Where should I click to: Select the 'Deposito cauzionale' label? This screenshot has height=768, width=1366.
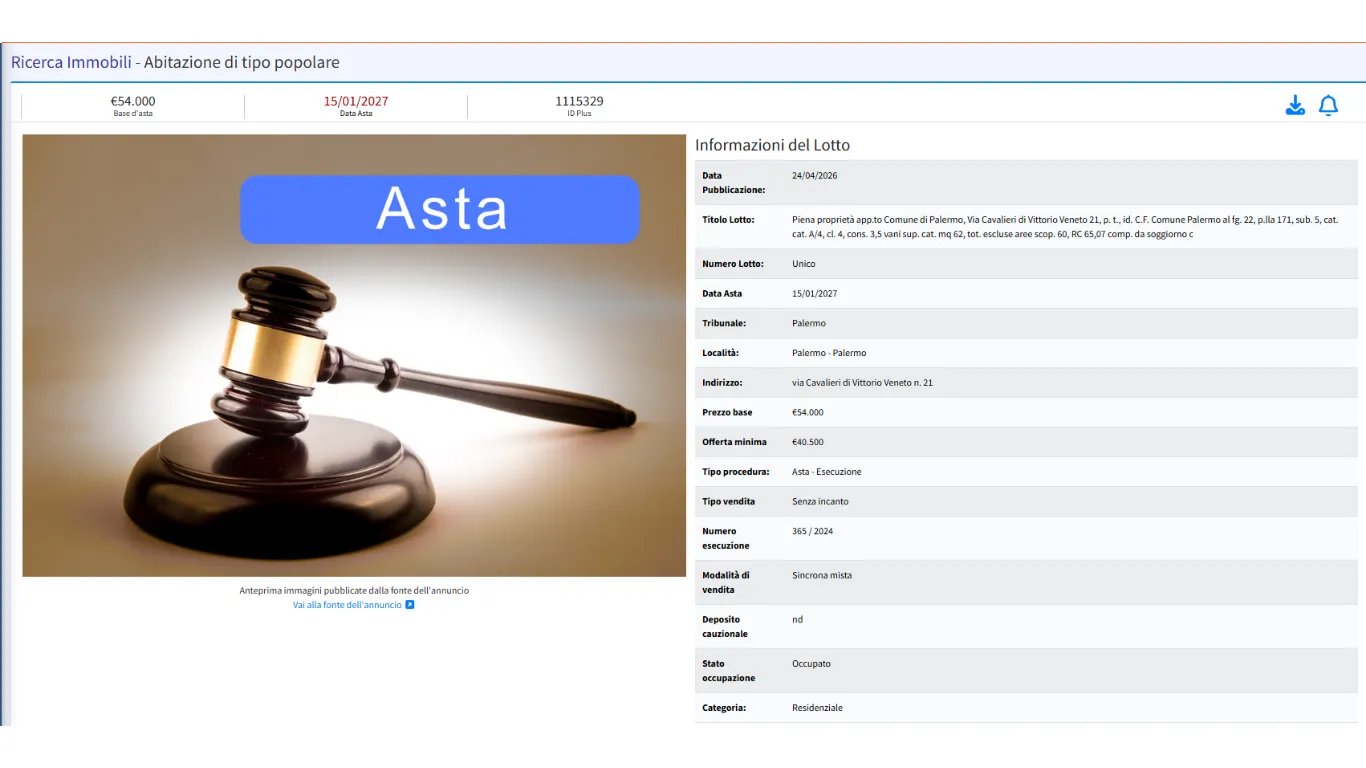tap(725, 627)
